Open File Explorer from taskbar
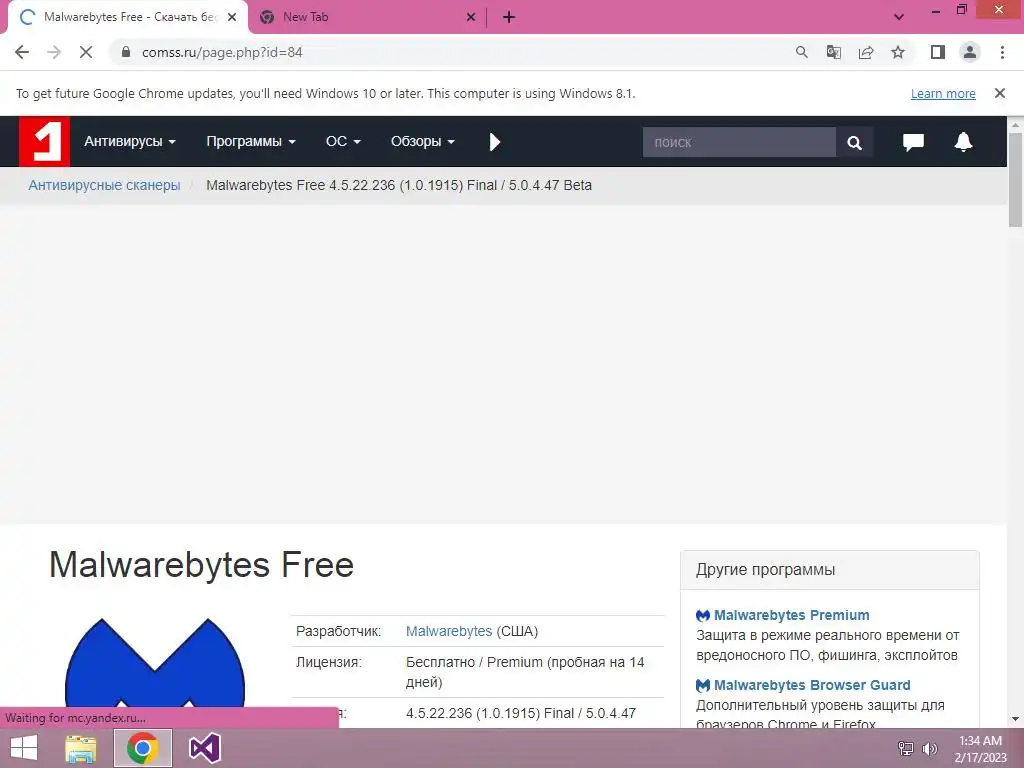Image resolution: width=1024 pixels, height=768 pixels. [x=81, y=748]
